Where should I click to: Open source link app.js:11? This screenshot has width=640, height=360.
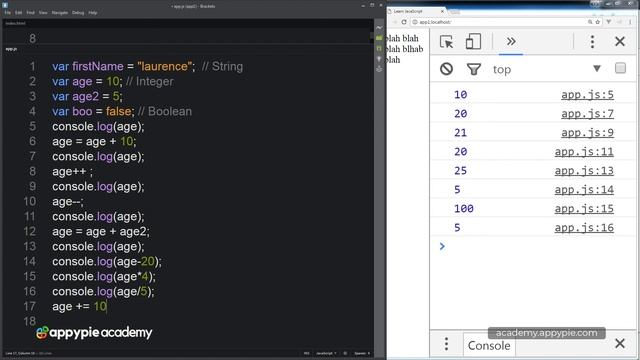pyautogui.click(x=584, y=152)
